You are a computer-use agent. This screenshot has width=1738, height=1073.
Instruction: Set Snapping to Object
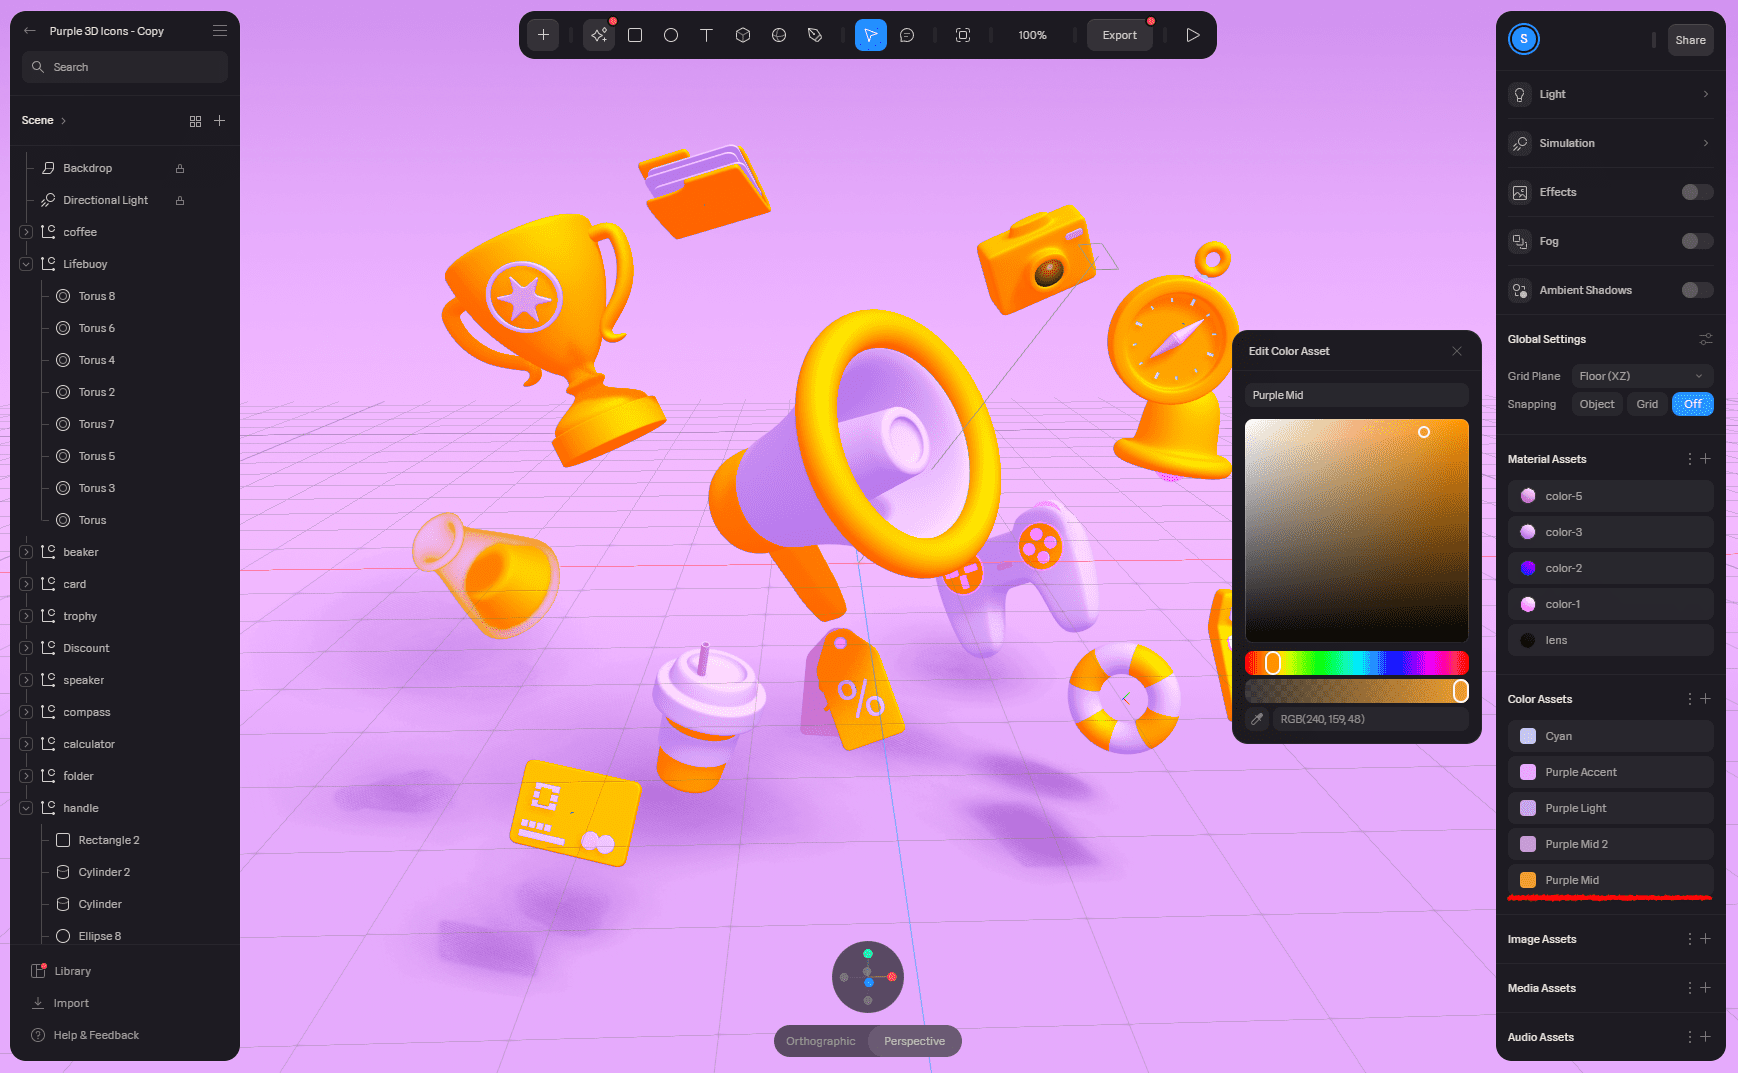click(1597, 404)
